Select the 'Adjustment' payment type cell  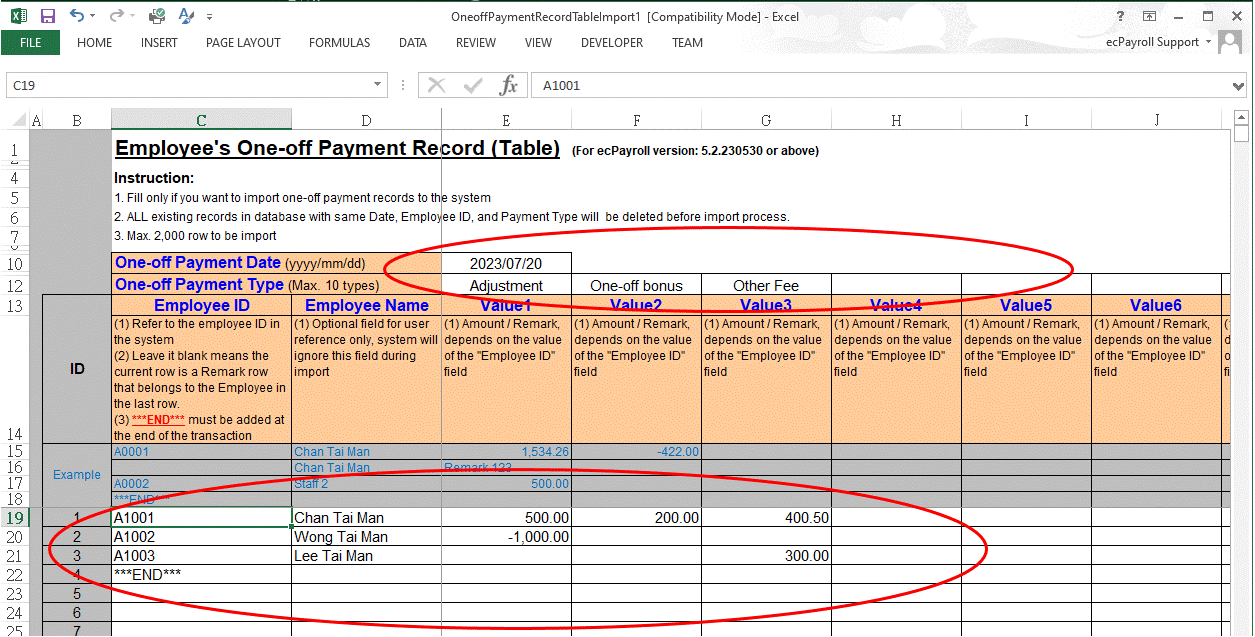tap(506, 285)
